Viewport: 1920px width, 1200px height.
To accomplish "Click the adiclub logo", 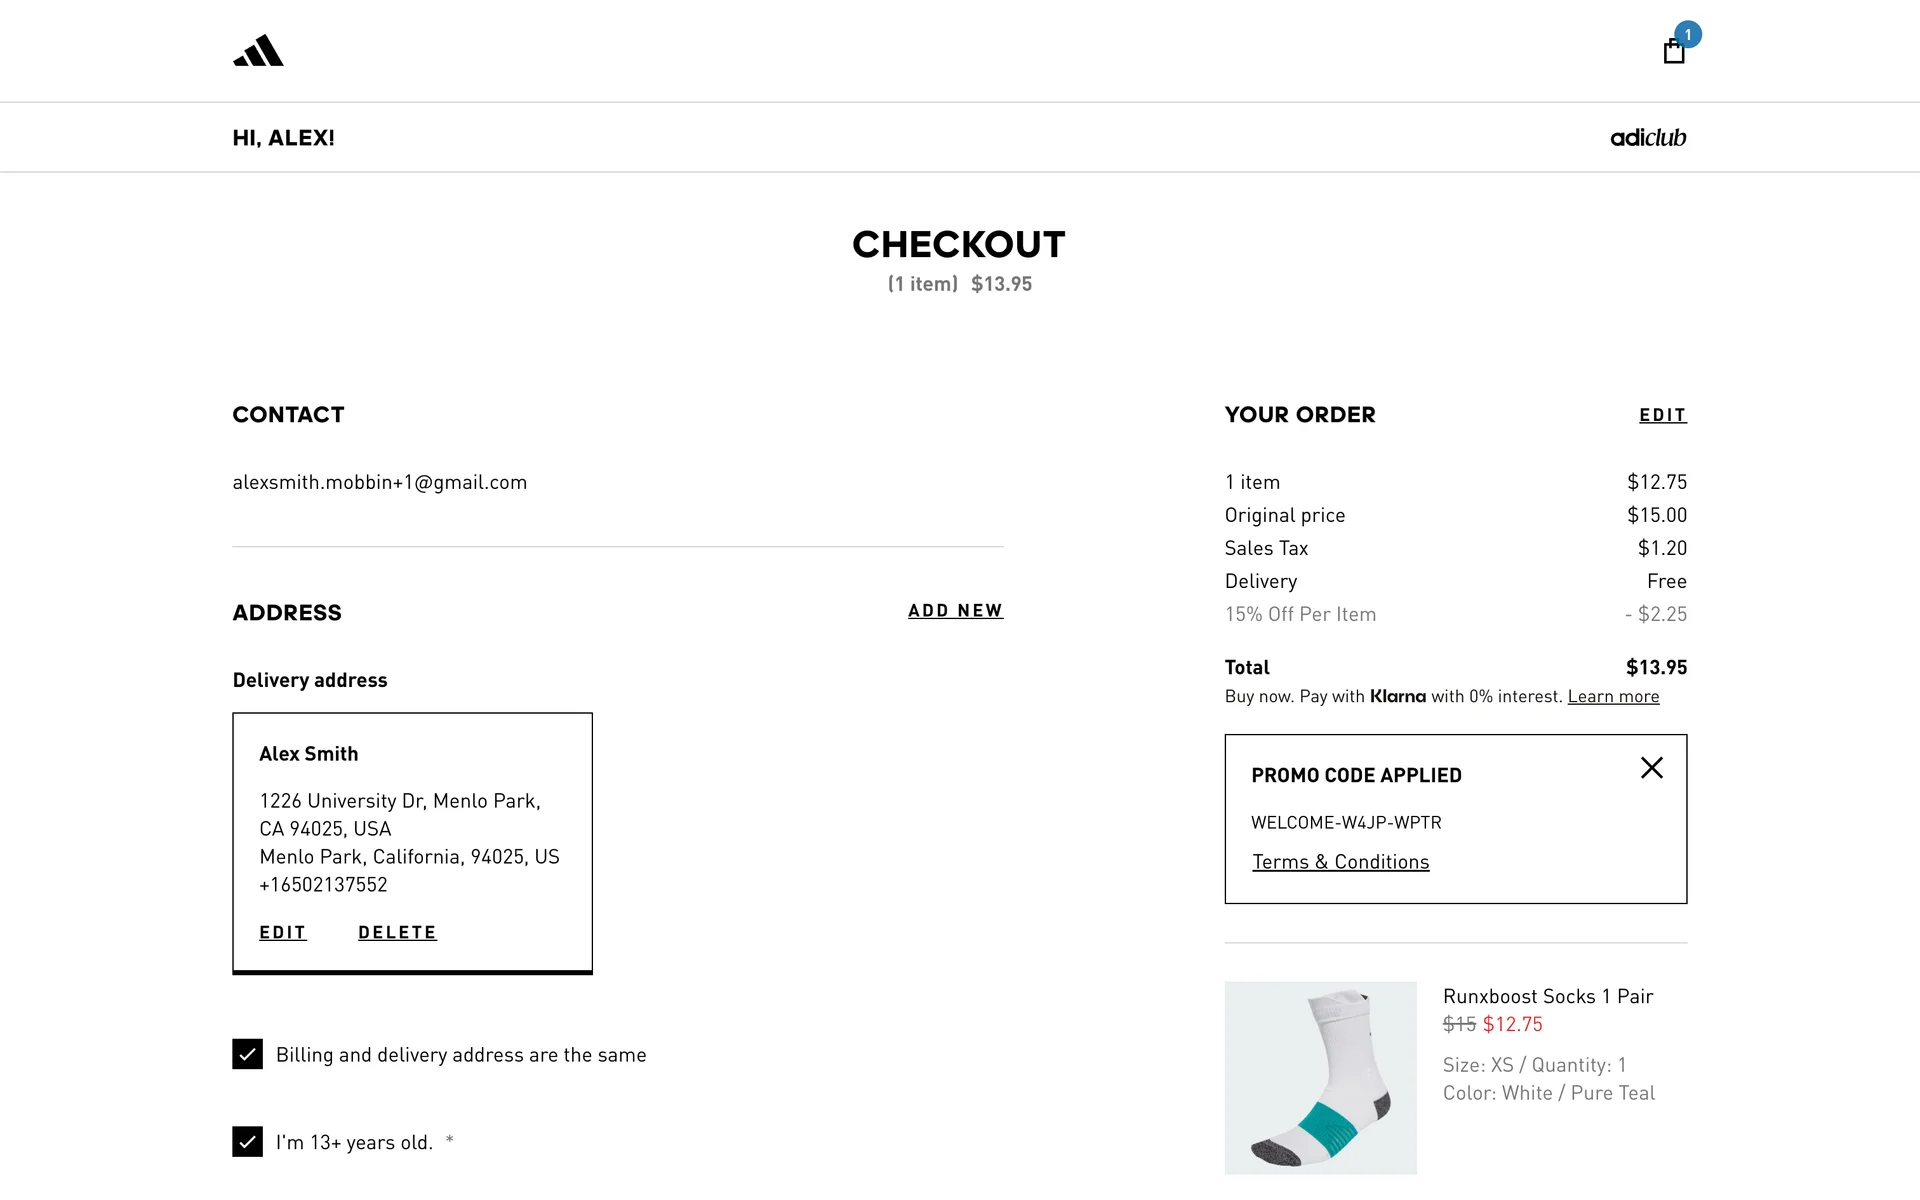I will pyautogui.click(x=1647, y=138).
